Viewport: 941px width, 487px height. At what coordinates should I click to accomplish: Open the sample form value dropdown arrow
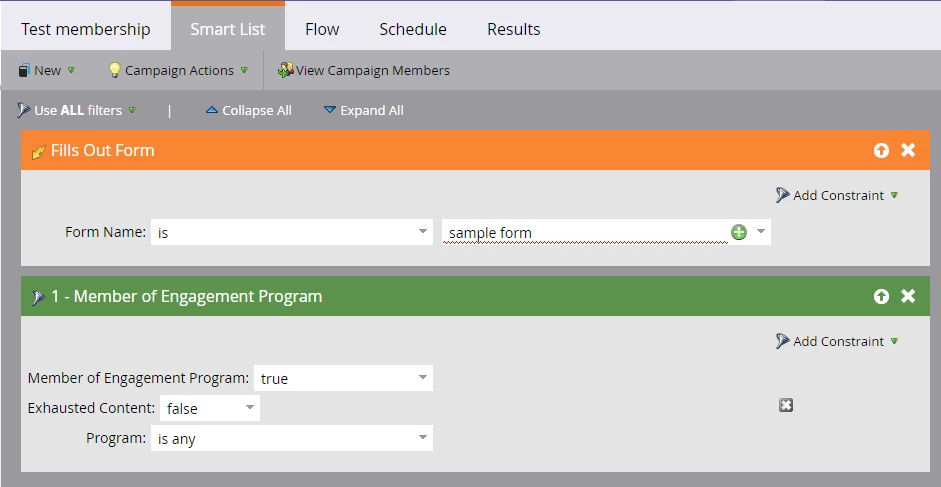pos(760,232)
